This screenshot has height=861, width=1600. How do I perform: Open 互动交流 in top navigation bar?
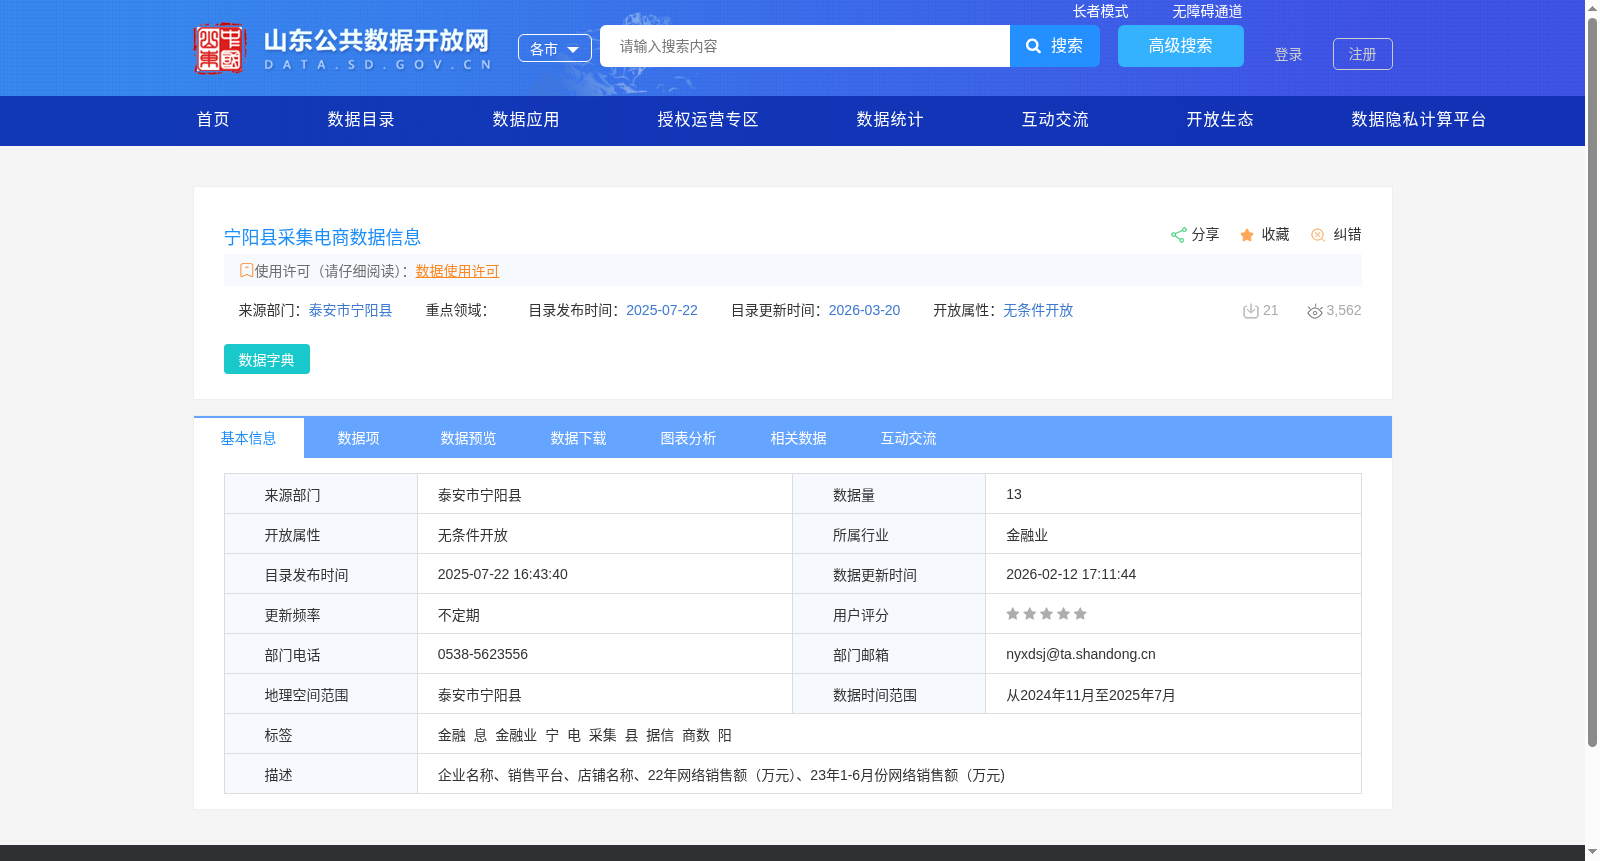[1055, 120]
